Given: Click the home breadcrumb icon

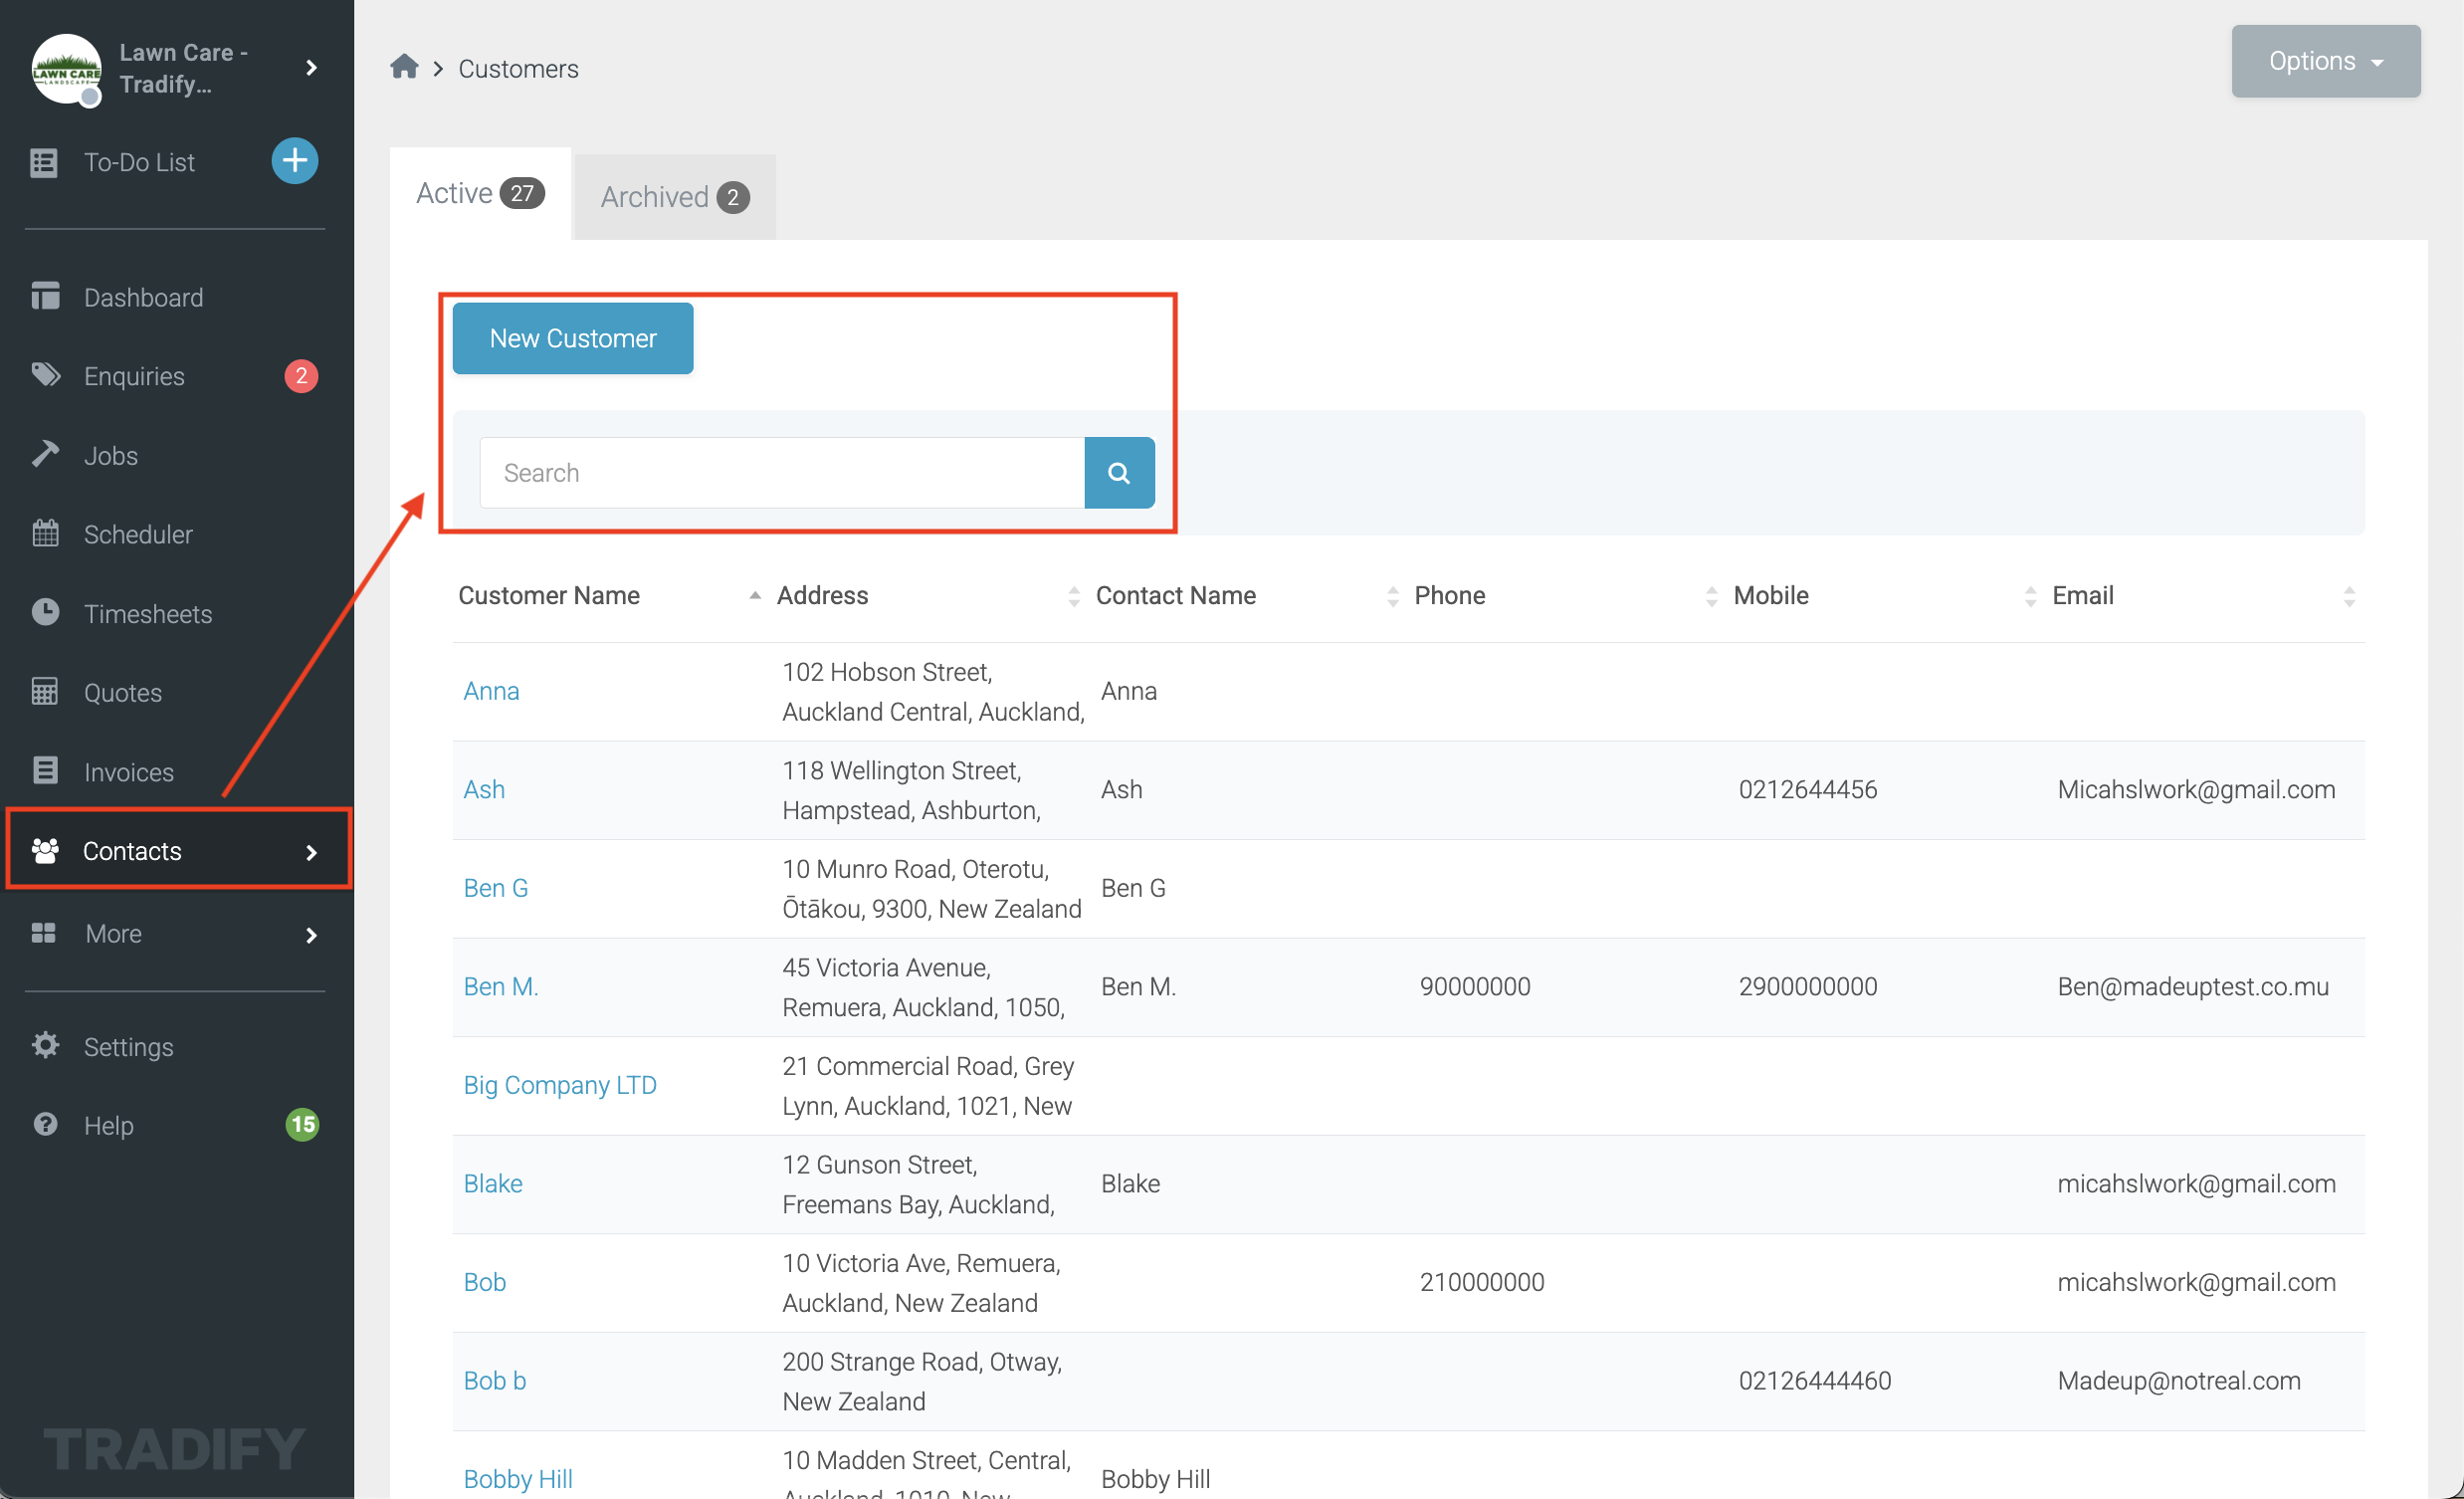Looking at the screenshot, I should click(x=404, y=67).
